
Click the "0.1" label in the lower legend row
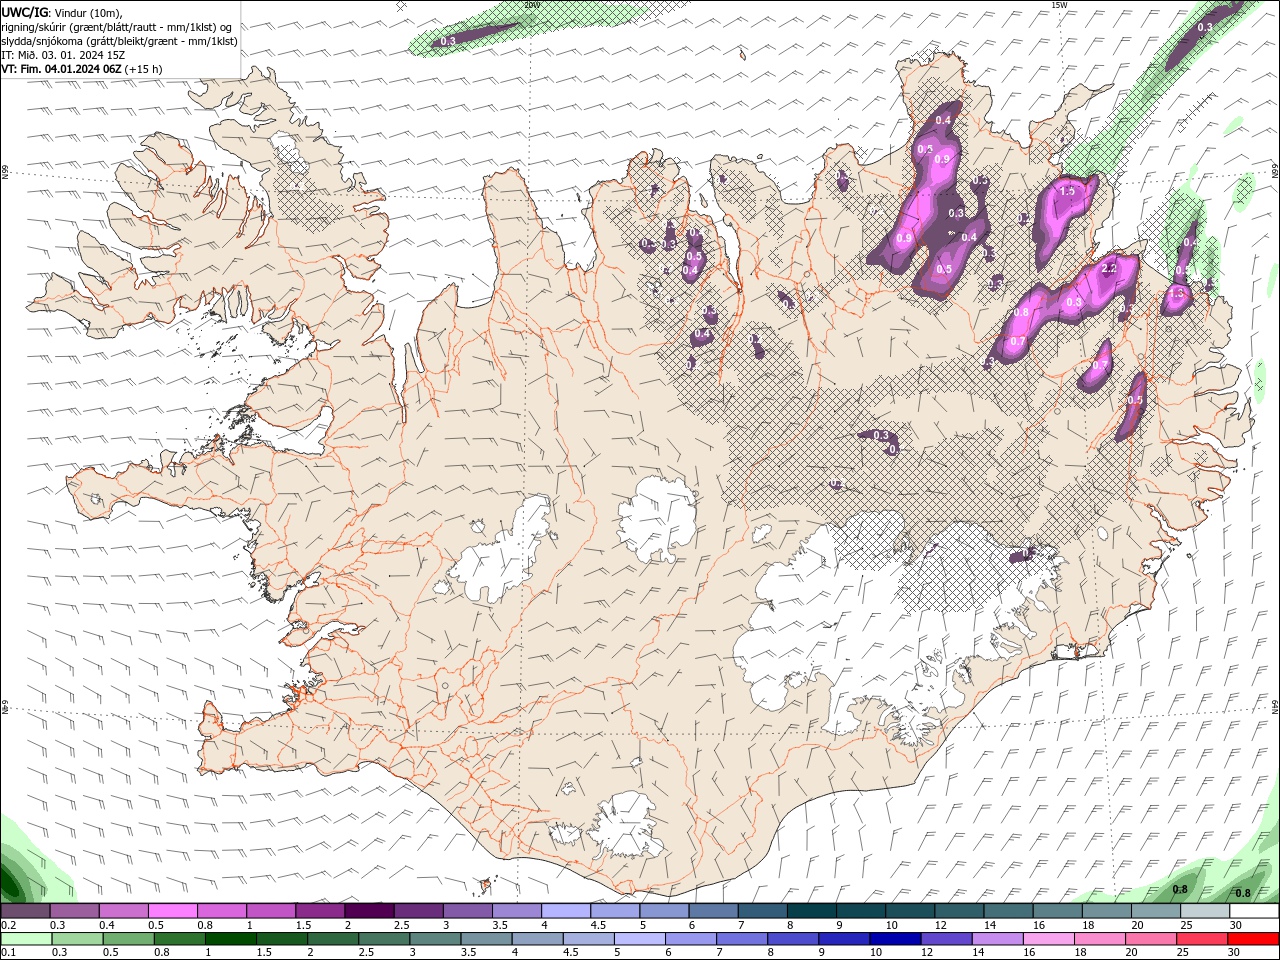[x=8, y=953]
